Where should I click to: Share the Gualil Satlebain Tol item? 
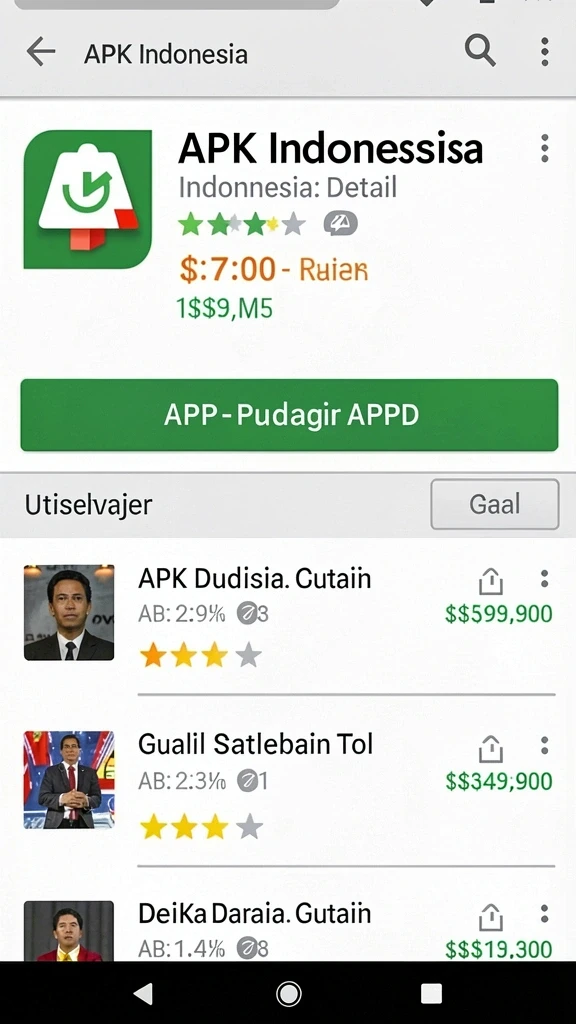coord(490,748)
